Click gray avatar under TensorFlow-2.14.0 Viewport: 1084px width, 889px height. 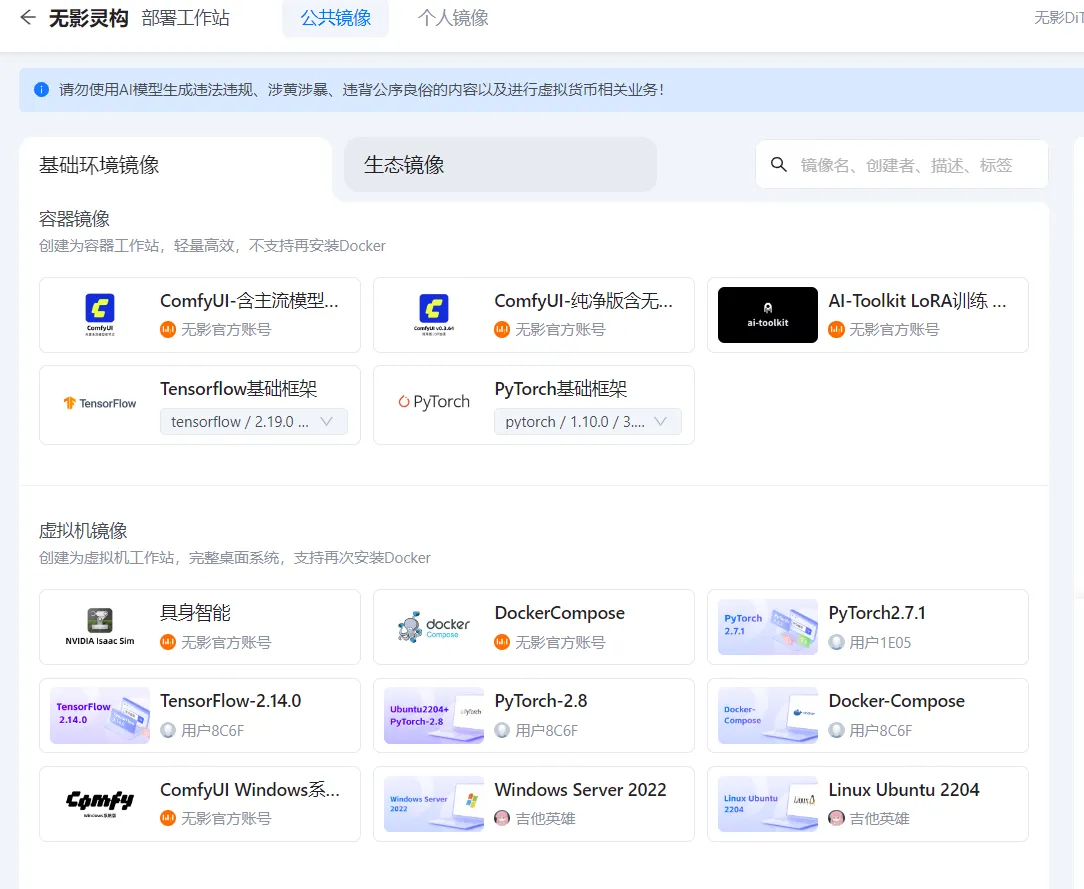click(x=168, y=730)
